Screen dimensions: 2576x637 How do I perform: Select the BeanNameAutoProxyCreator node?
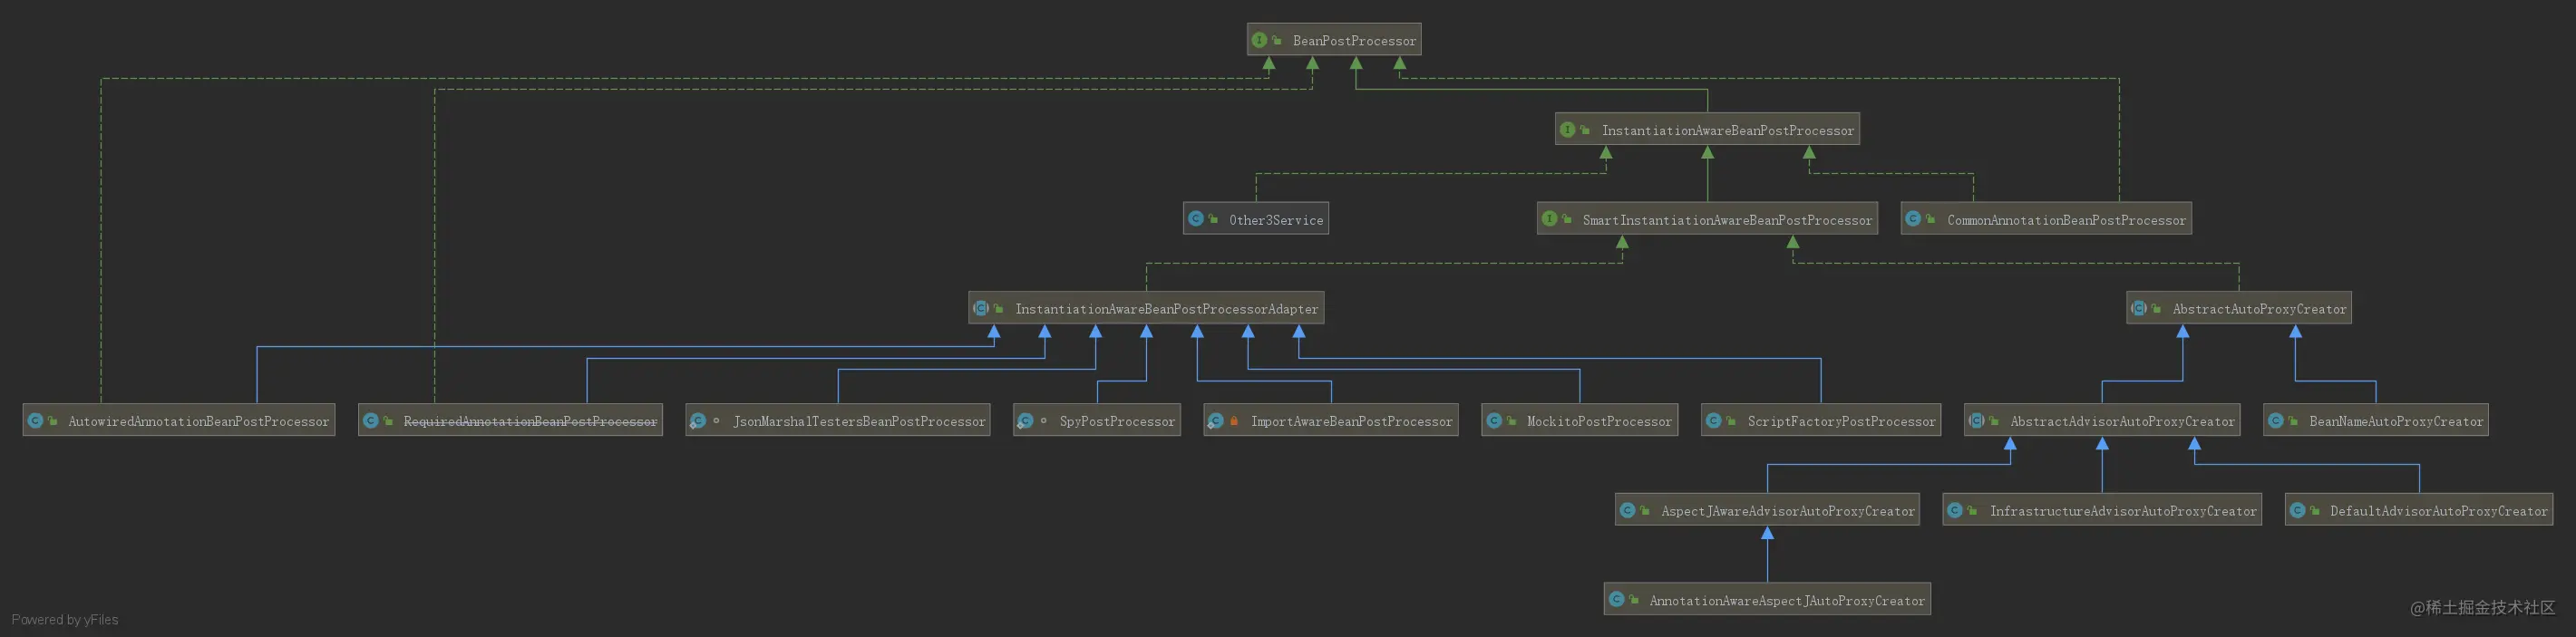(x=2376, y=420)
